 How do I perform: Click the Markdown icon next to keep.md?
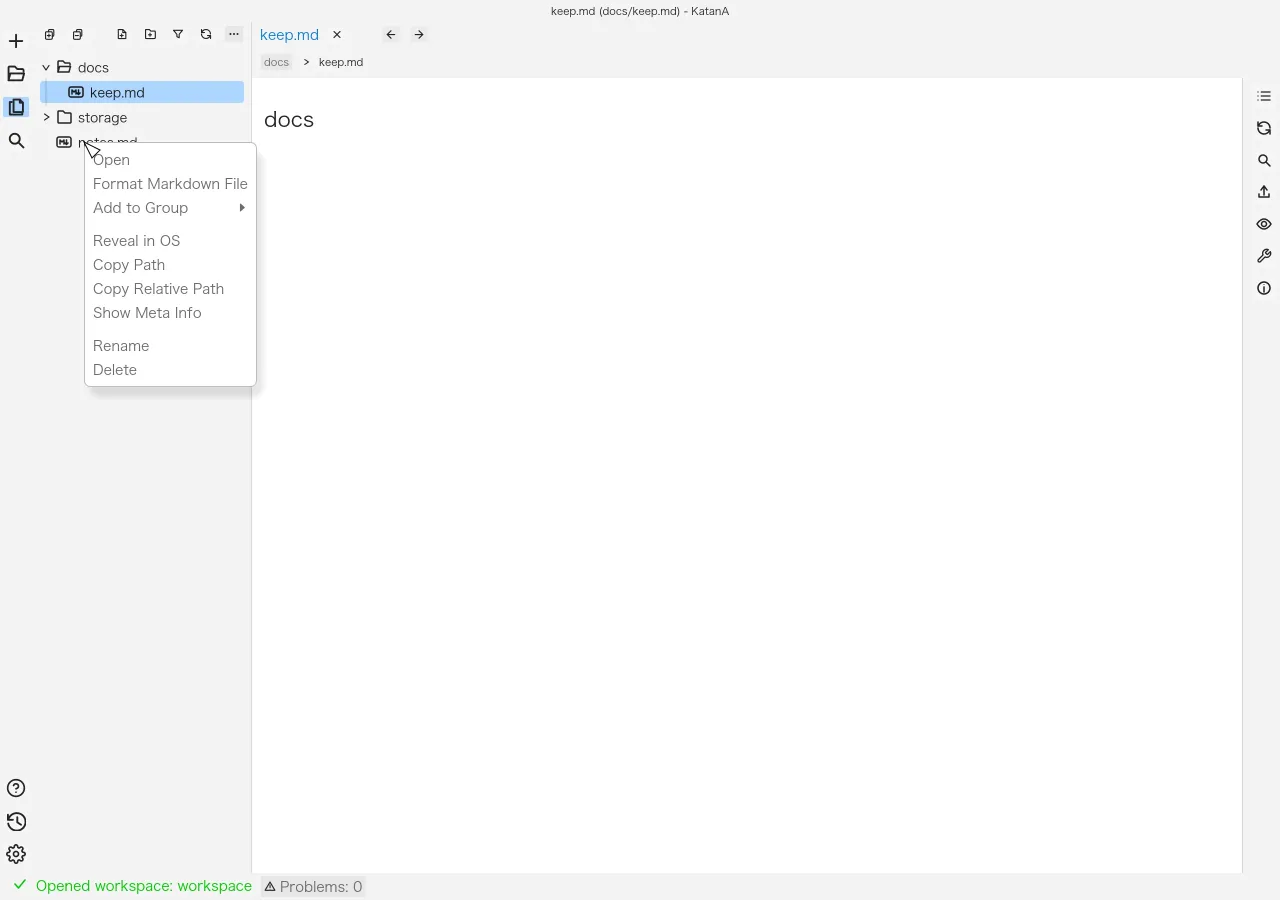[x=76, y=92]
